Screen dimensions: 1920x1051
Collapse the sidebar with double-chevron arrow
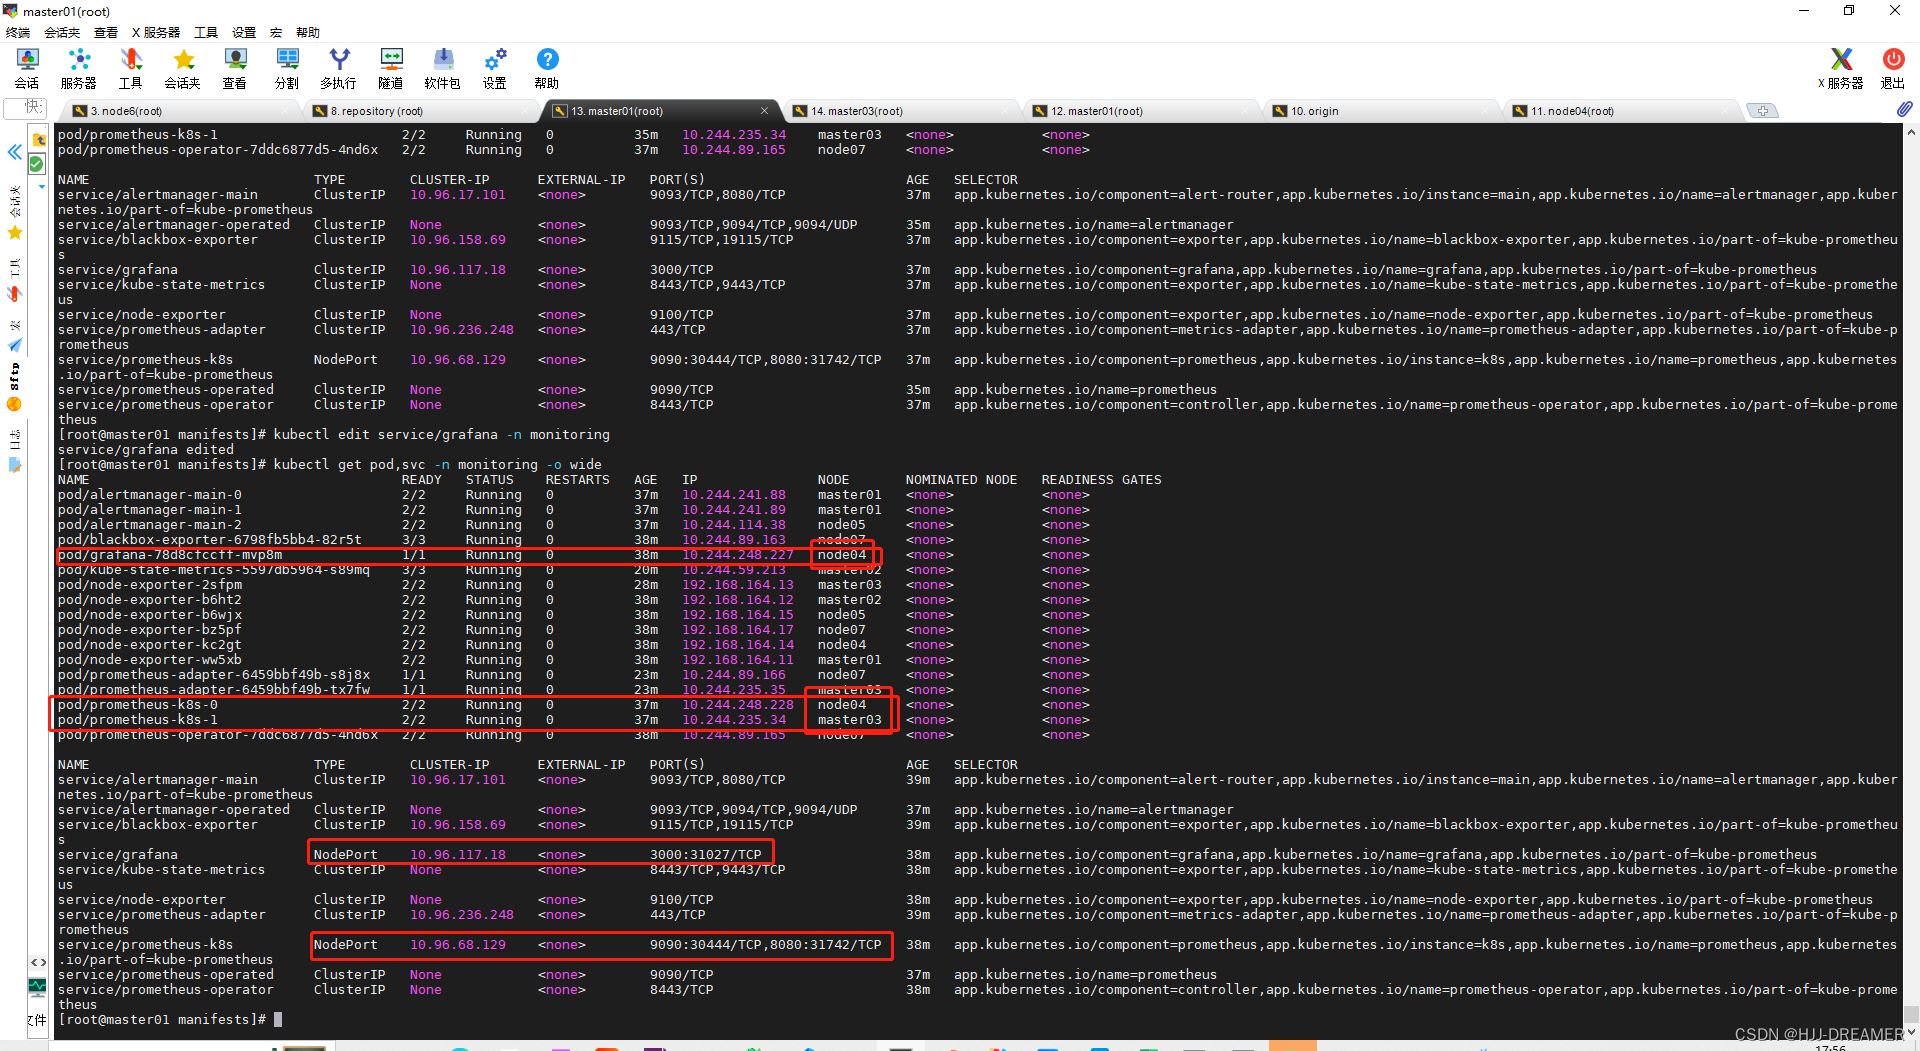15,152
